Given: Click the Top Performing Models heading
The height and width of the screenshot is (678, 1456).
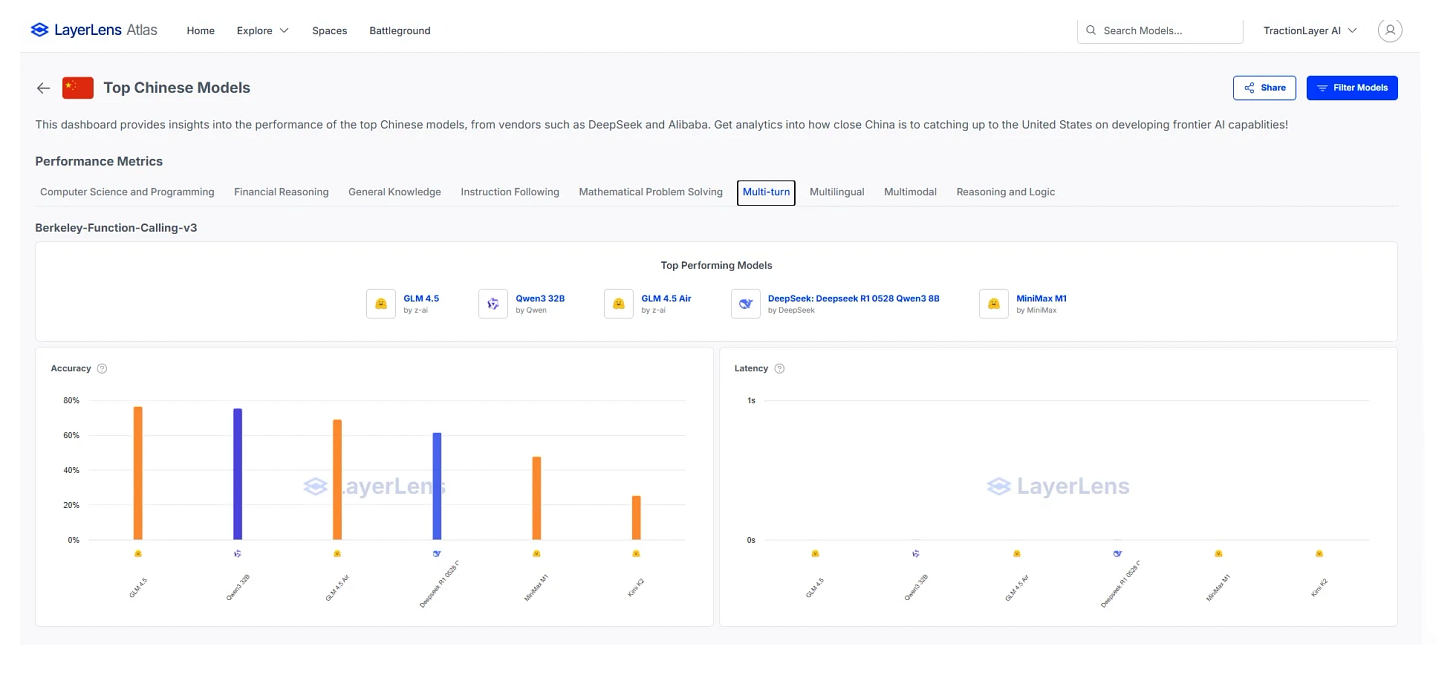Looking at the screenshot, I should pos(716,266).
